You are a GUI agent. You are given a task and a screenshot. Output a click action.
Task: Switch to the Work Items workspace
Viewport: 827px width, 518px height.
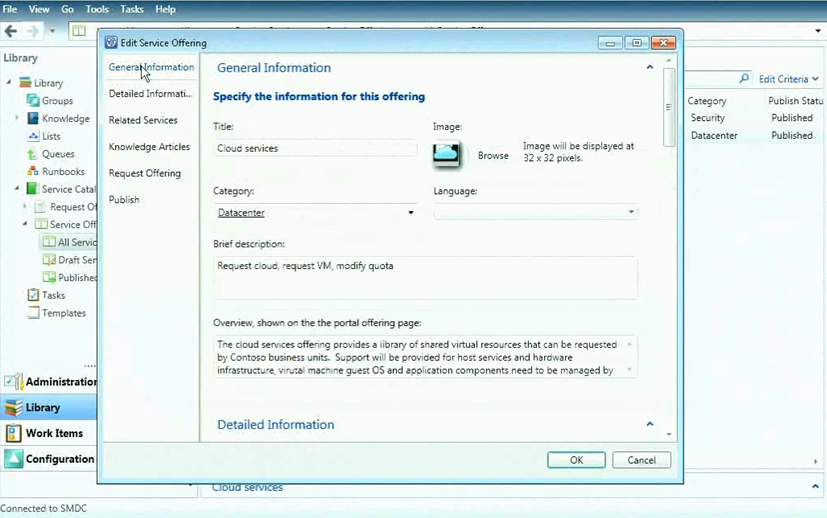50,433
